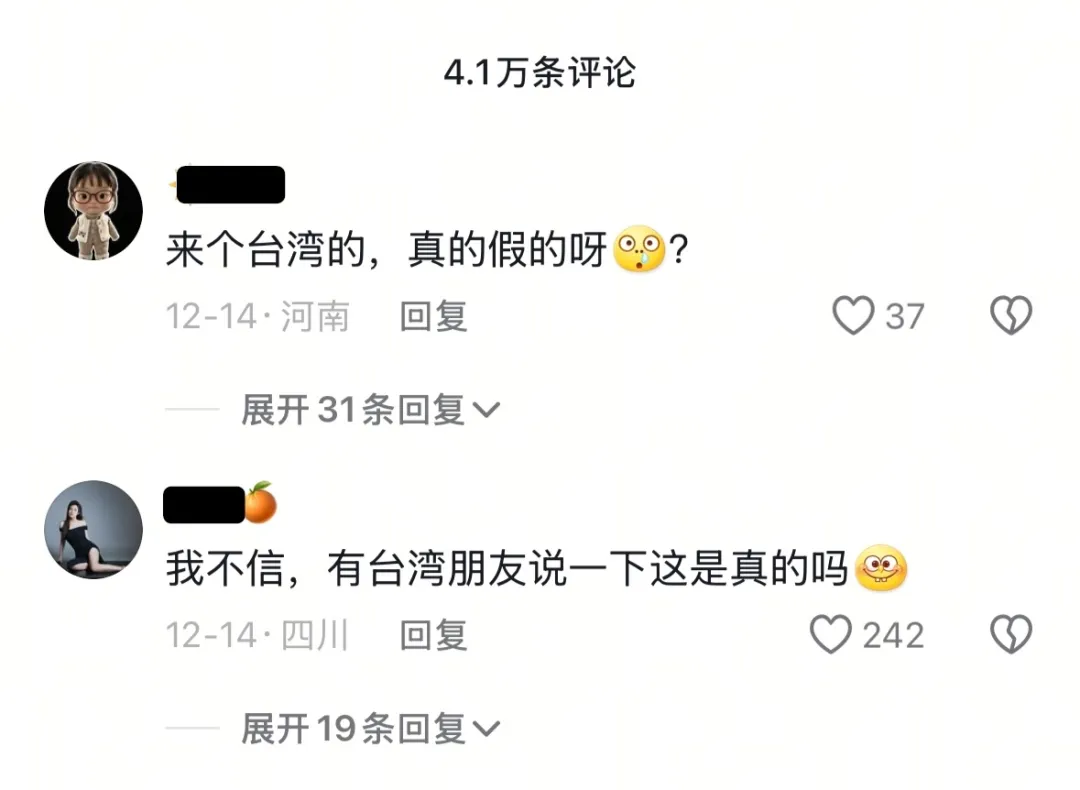Viewport: 1080px width, 790px height.
Task: Expand 展开19条回复 replies
Action: pos(370,729)
